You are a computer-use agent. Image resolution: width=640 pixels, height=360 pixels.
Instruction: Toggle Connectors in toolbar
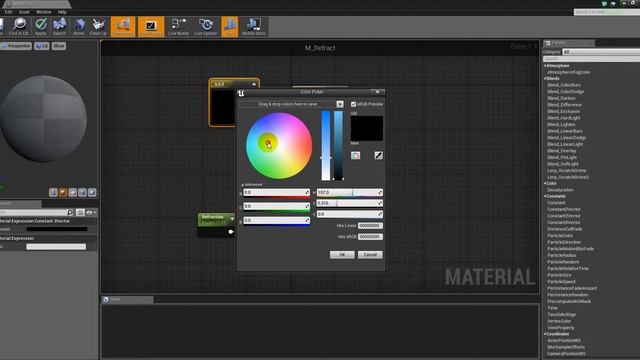pos(123,27)
